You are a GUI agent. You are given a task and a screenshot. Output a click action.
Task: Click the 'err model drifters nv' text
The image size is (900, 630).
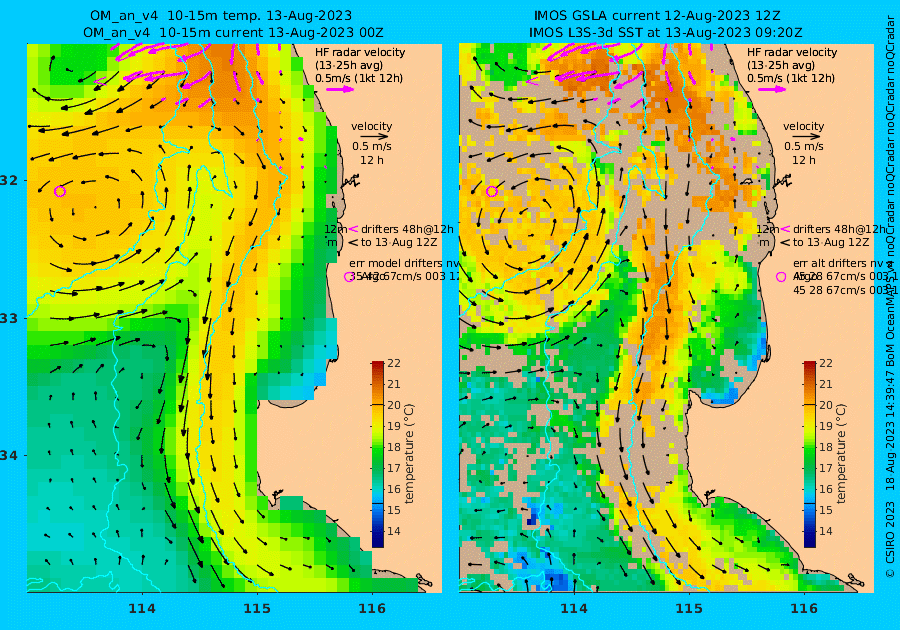point(404,263)
